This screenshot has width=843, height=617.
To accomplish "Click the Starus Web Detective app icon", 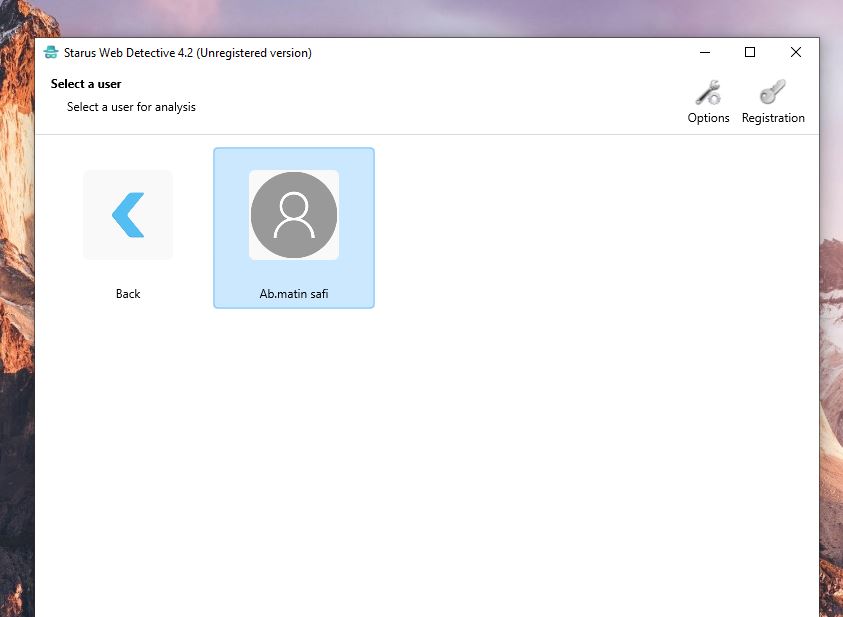I will (51, 52).
